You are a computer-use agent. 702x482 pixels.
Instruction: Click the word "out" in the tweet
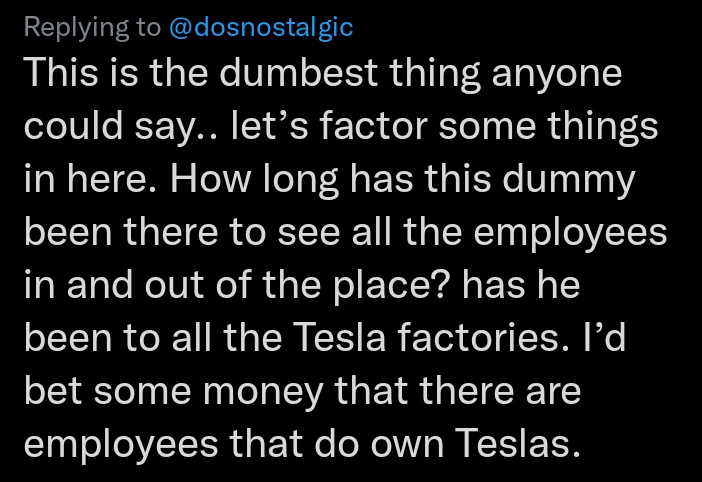174,286
